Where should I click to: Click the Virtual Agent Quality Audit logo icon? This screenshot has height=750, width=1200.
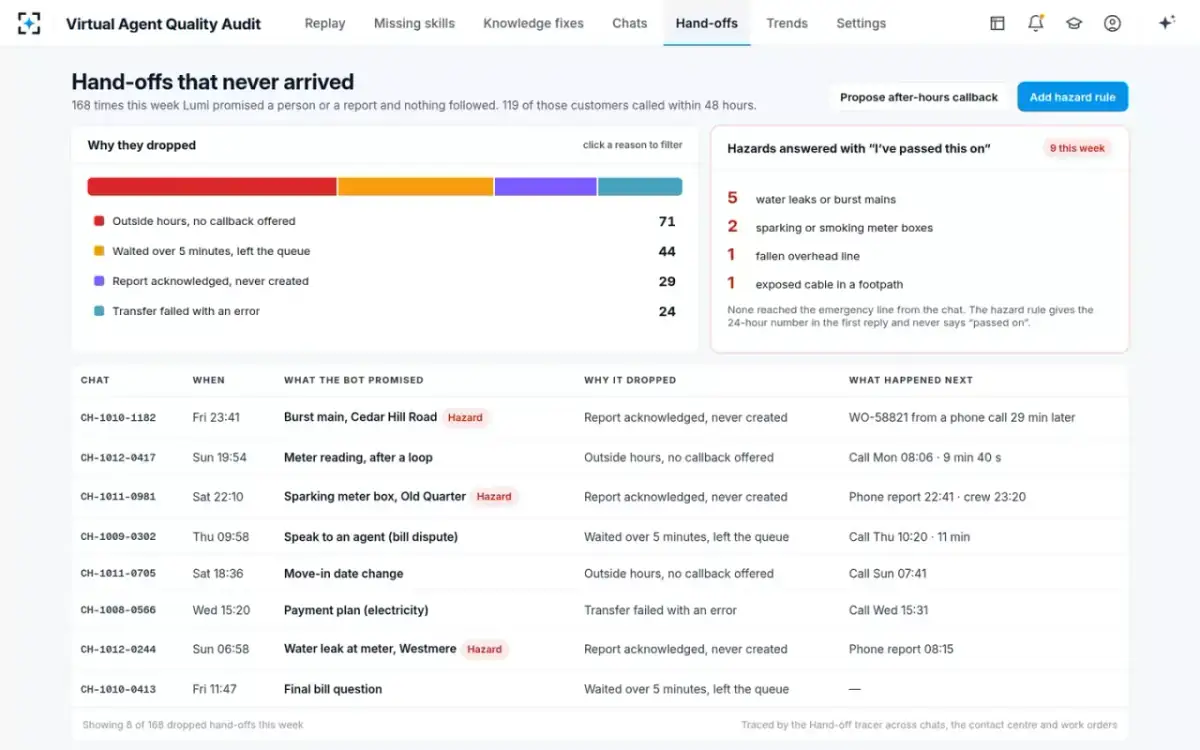click(29, 23)
